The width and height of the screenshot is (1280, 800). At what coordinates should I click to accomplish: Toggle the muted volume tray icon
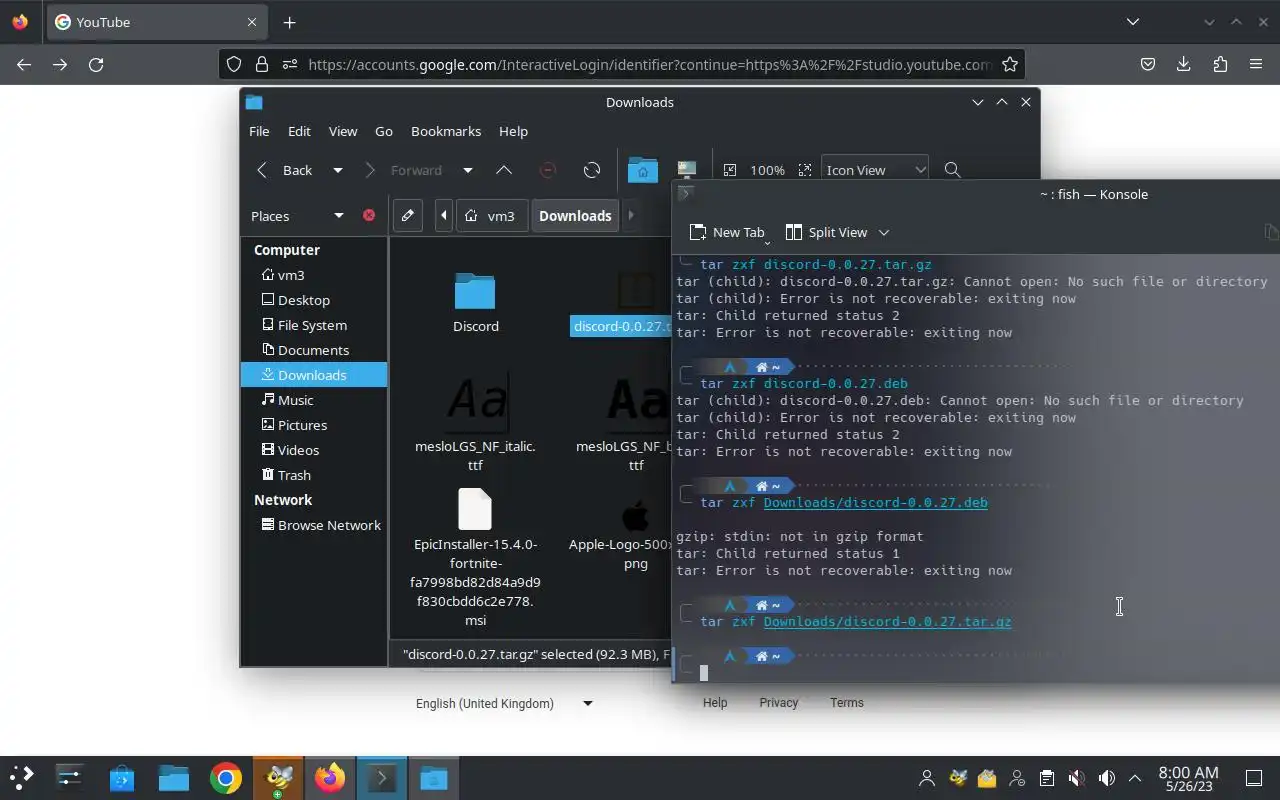(x=1076, y=778)
